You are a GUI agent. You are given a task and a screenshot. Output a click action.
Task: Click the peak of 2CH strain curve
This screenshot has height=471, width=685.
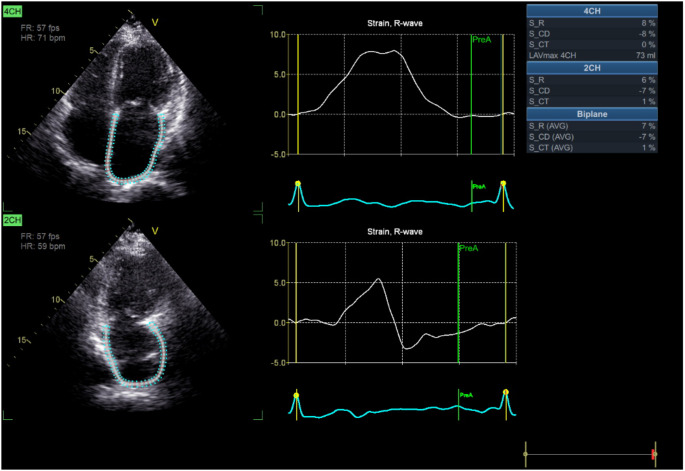click(x=379, y=279)
